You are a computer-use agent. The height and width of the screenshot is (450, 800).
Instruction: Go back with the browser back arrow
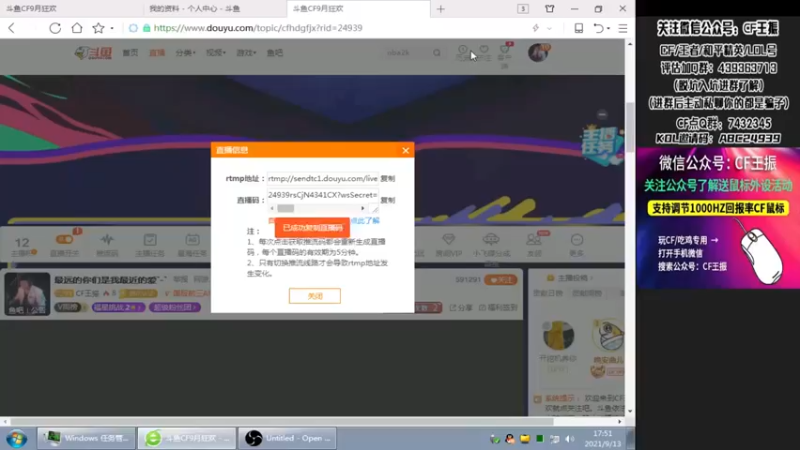(x=12, y=28)
